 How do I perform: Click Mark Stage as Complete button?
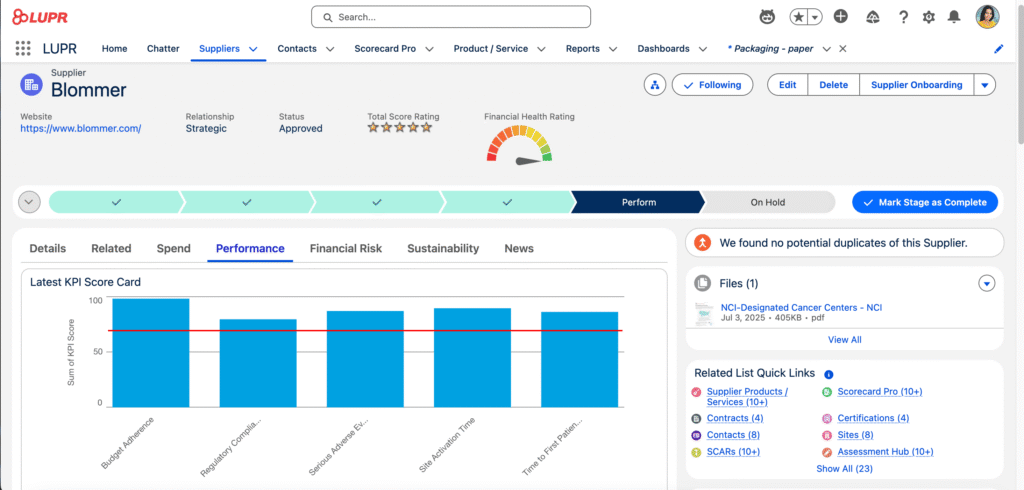tap(925, 202)
